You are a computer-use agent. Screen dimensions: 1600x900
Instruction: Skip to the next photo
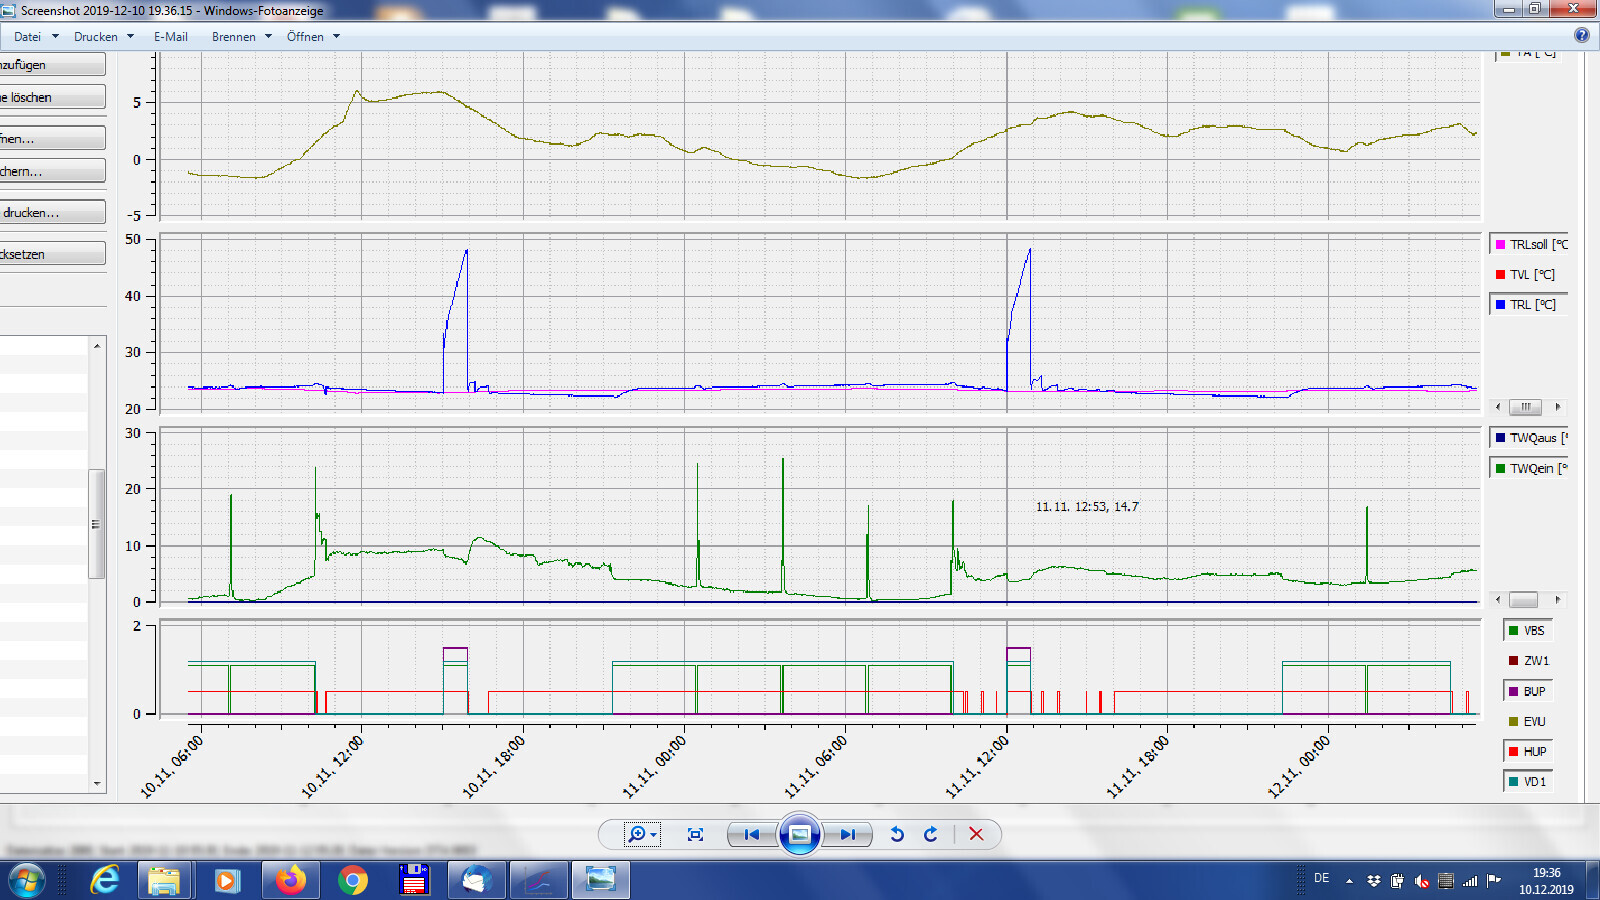click(848, 834)
